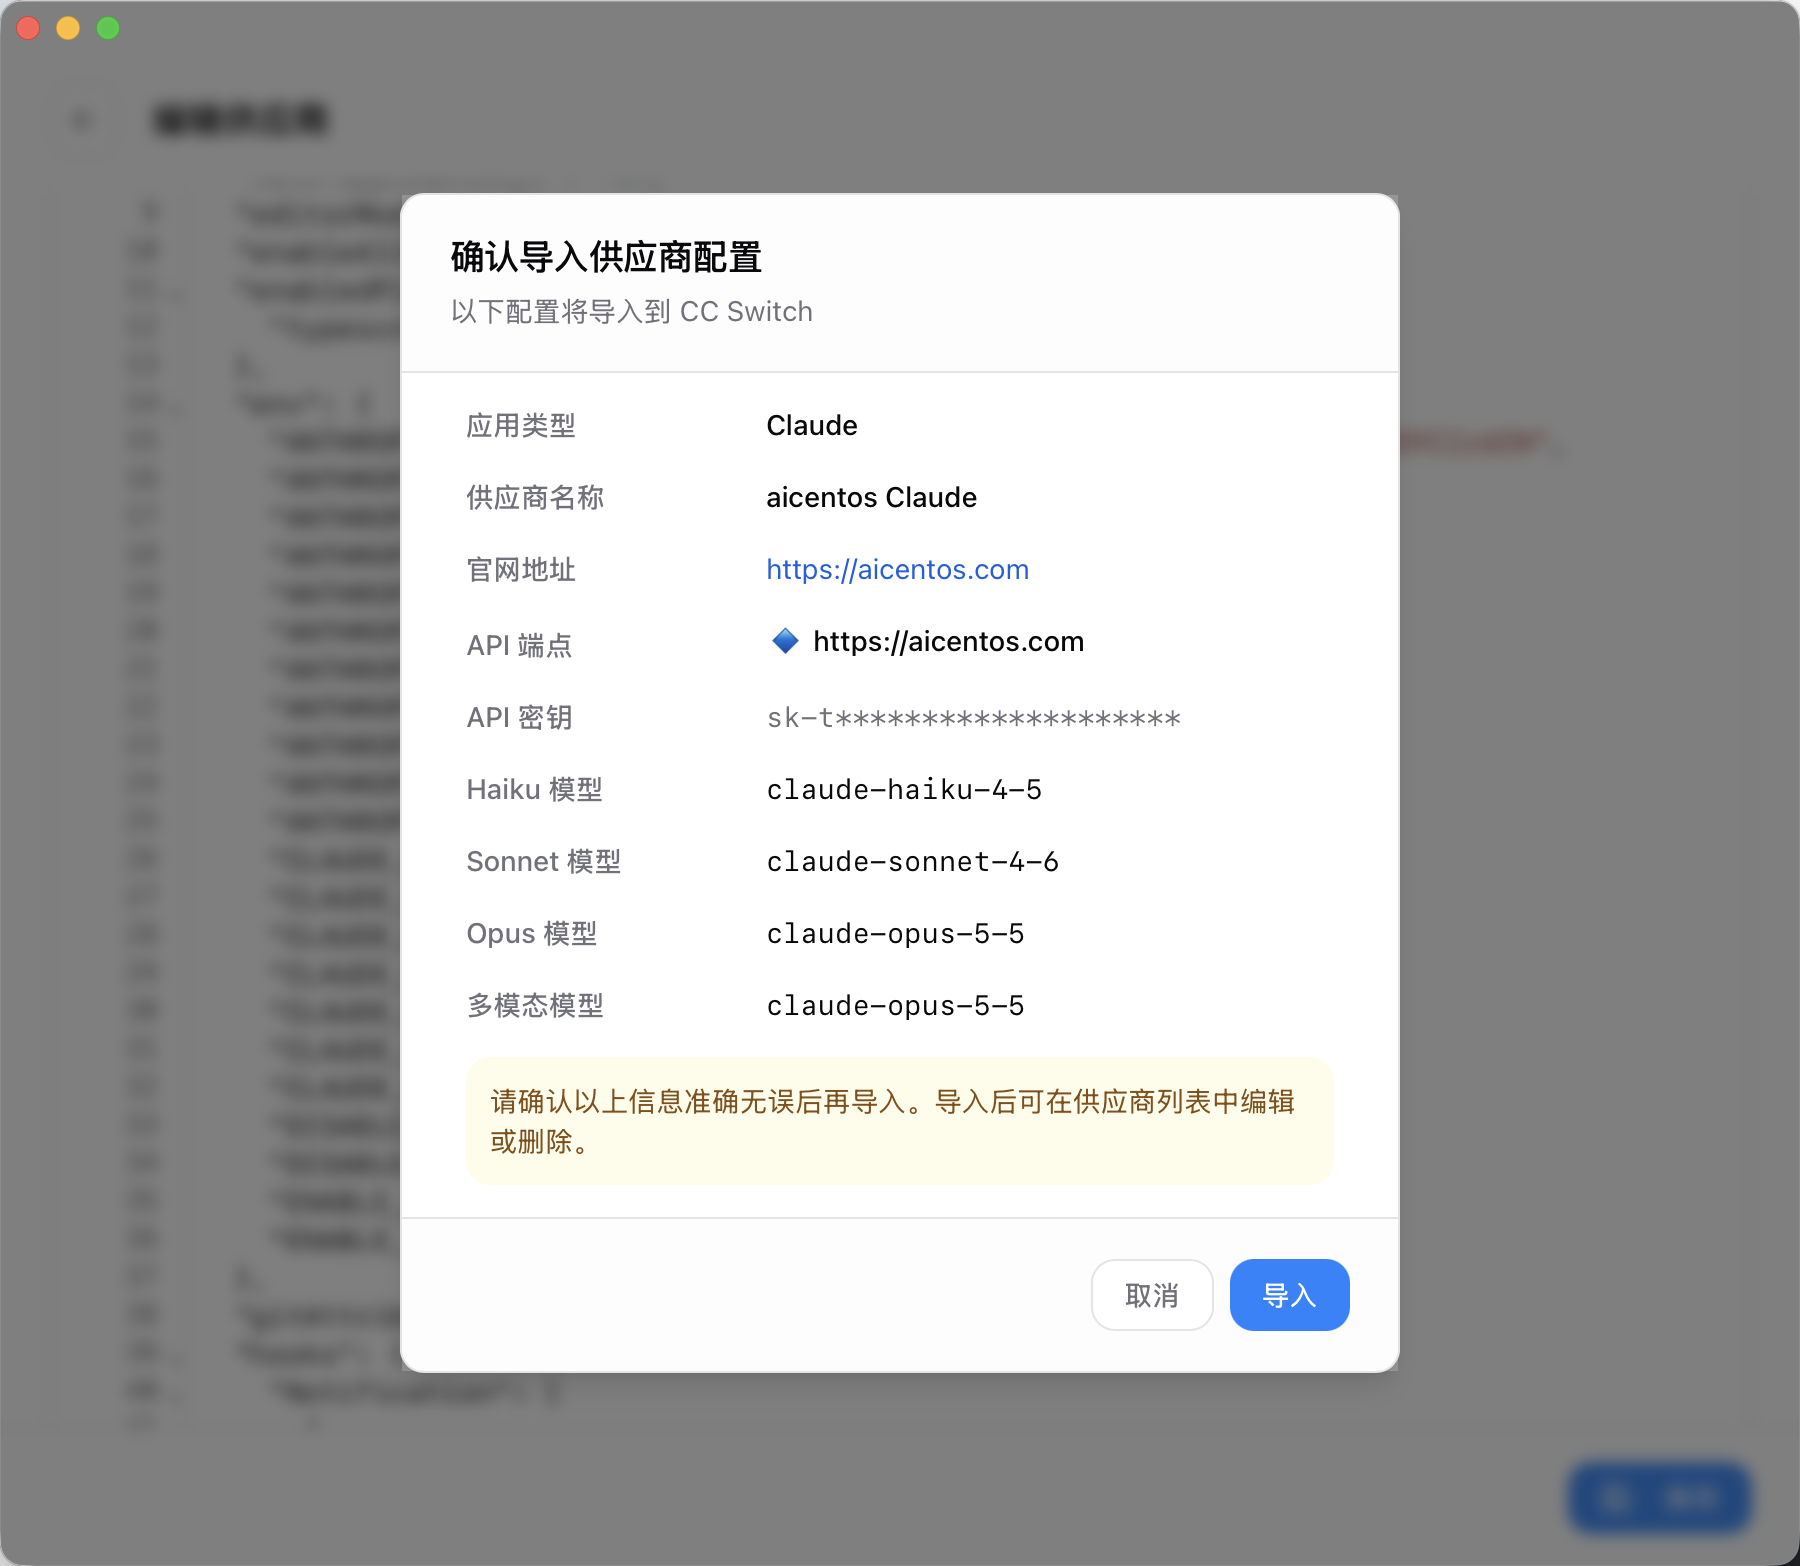The width and height of the screenshot is (1800, 1566).
Task: Click the yellow minimize window button
Action: tap(68, 28)
